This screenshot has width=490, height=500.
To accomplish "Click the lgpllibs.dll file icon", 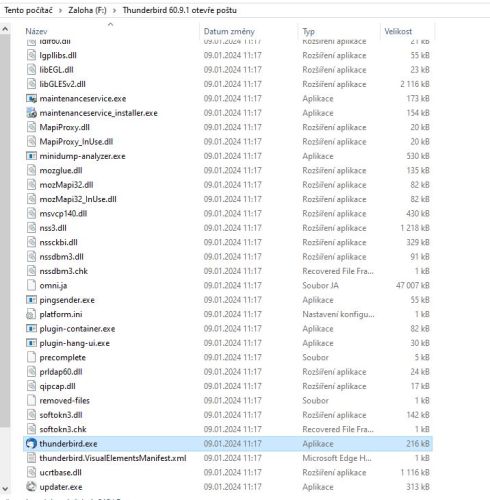I will (x=31, y=55).
